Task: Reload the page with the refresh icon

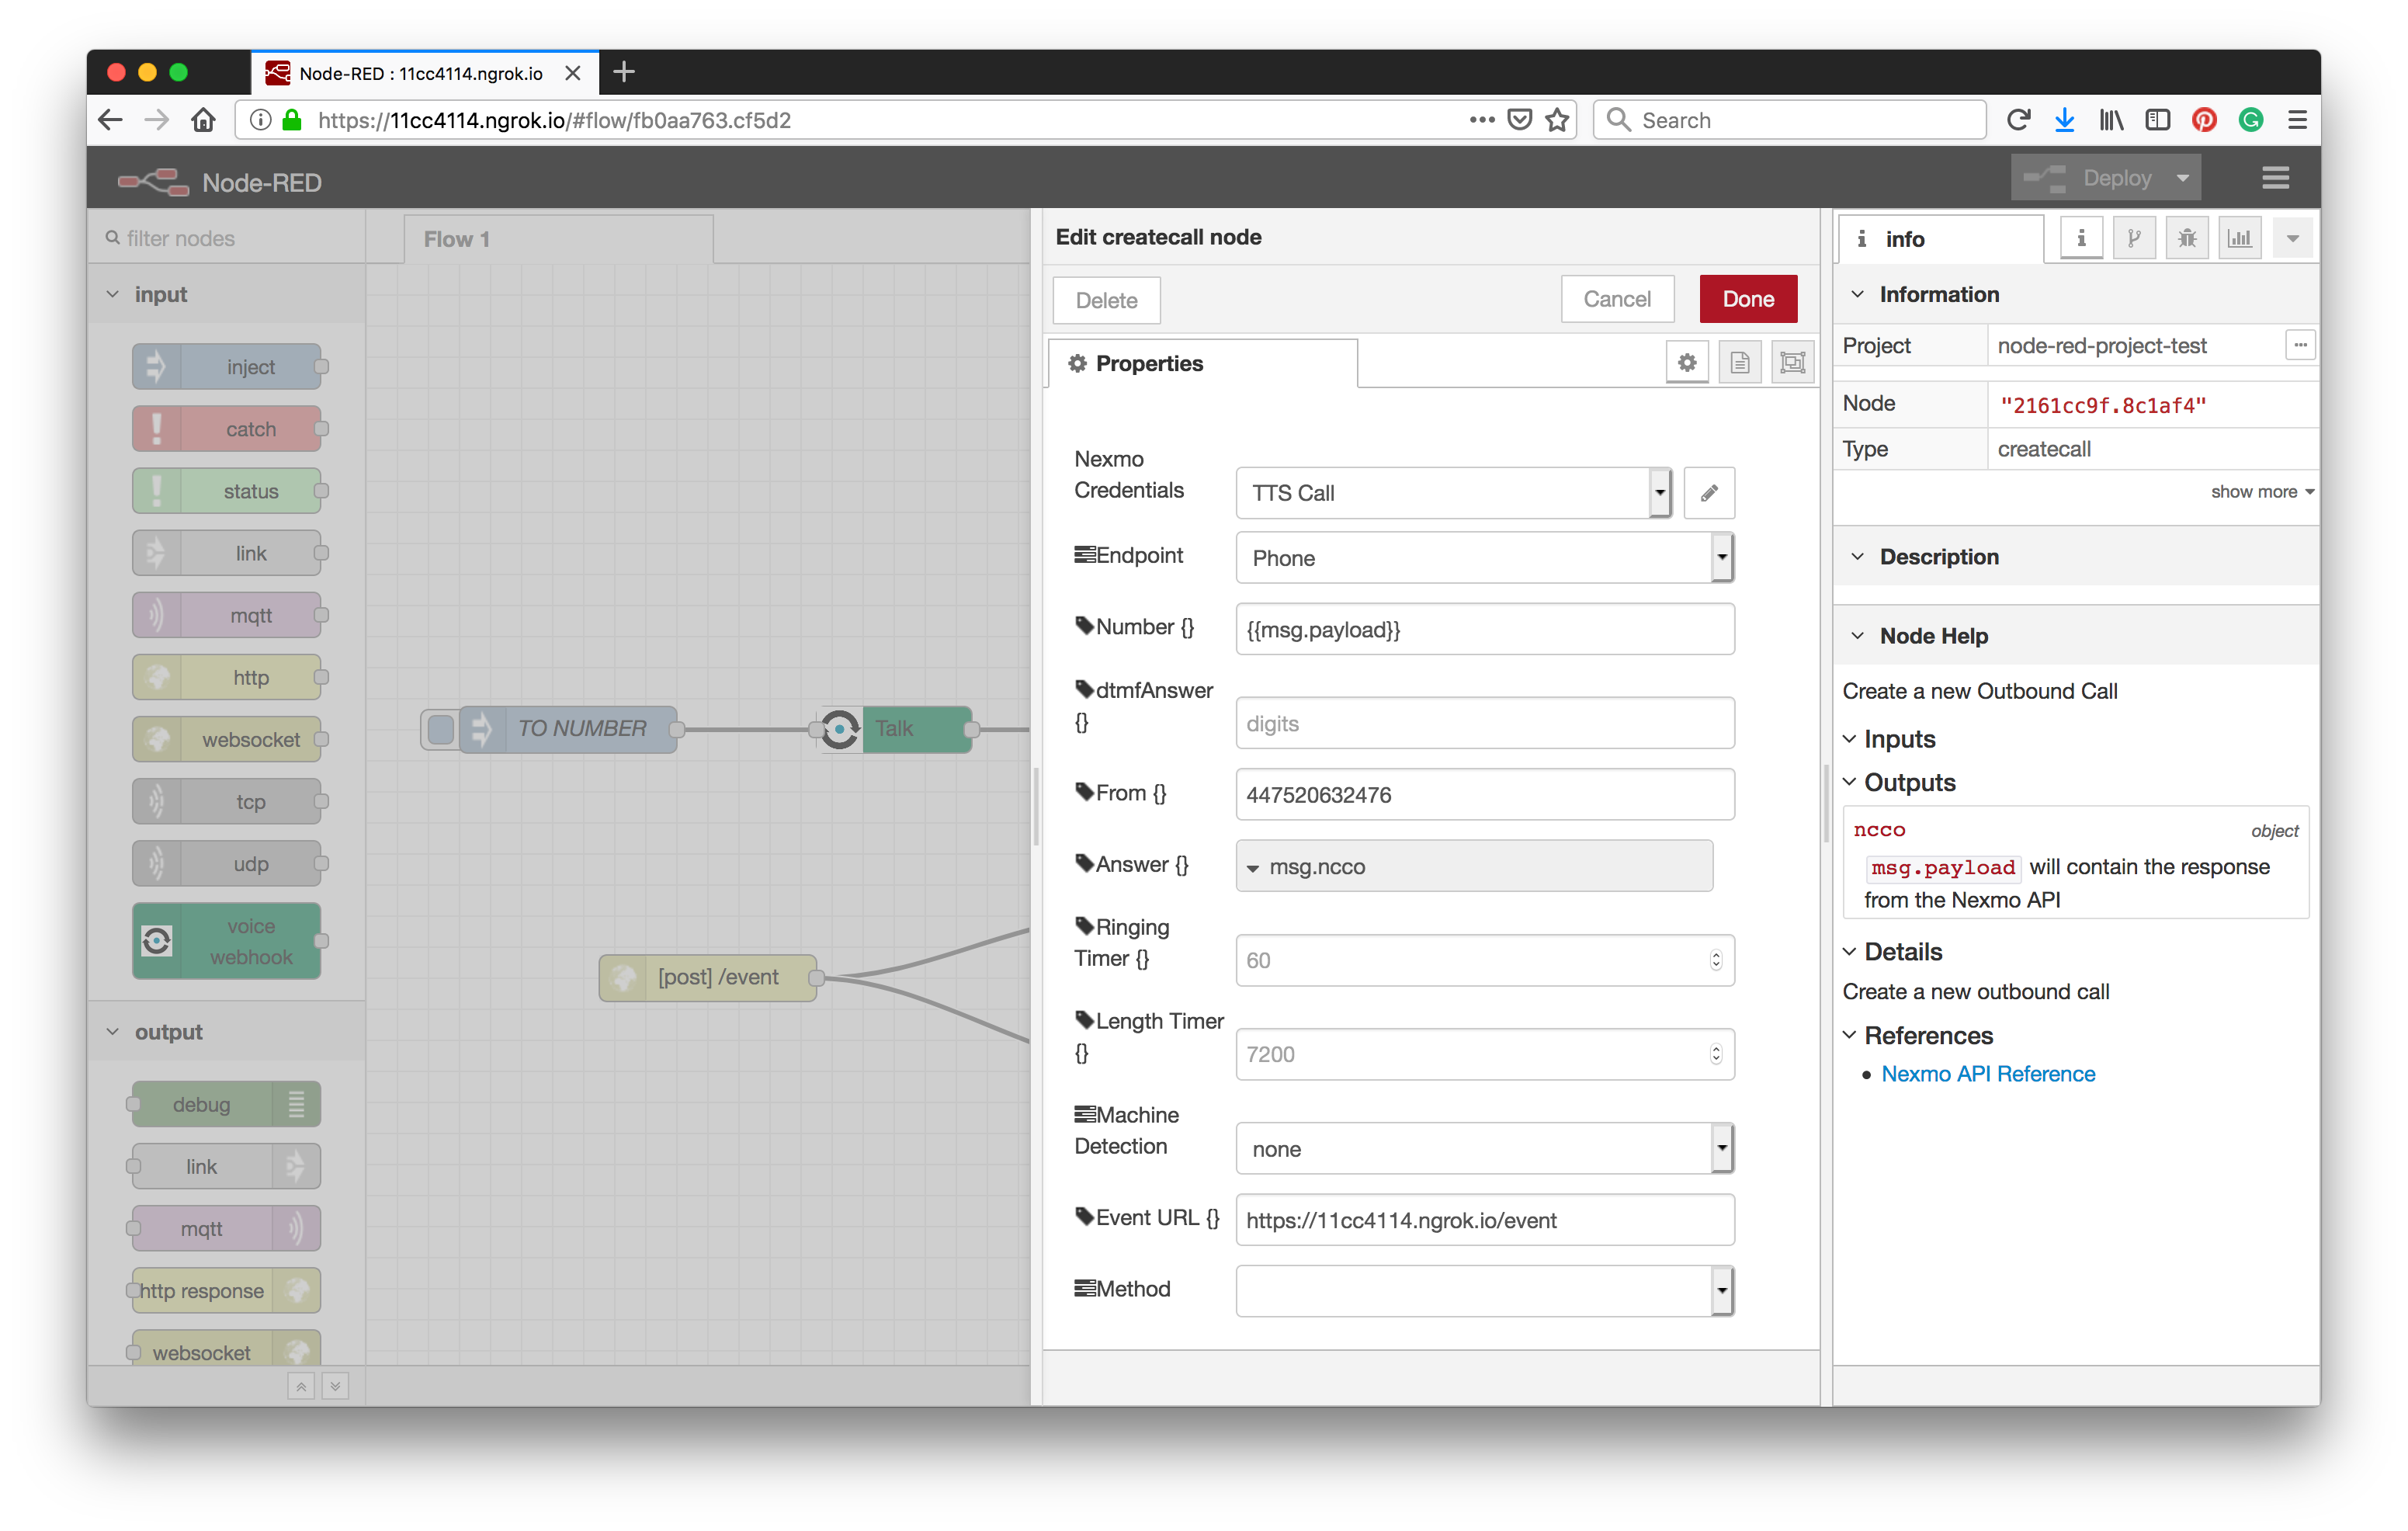Action: point(2018,120)
